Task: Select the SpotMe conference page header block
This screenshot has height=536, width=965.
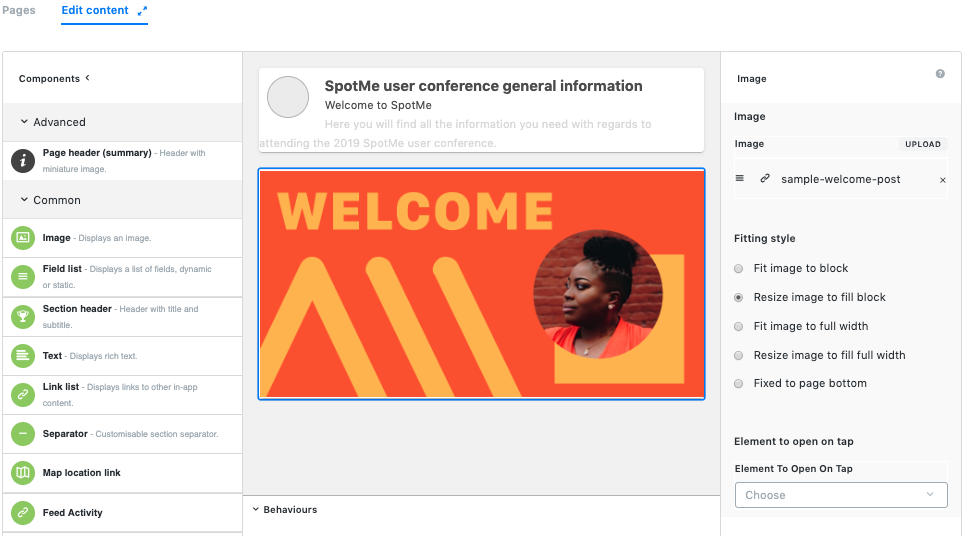Action: coord(481,110)
